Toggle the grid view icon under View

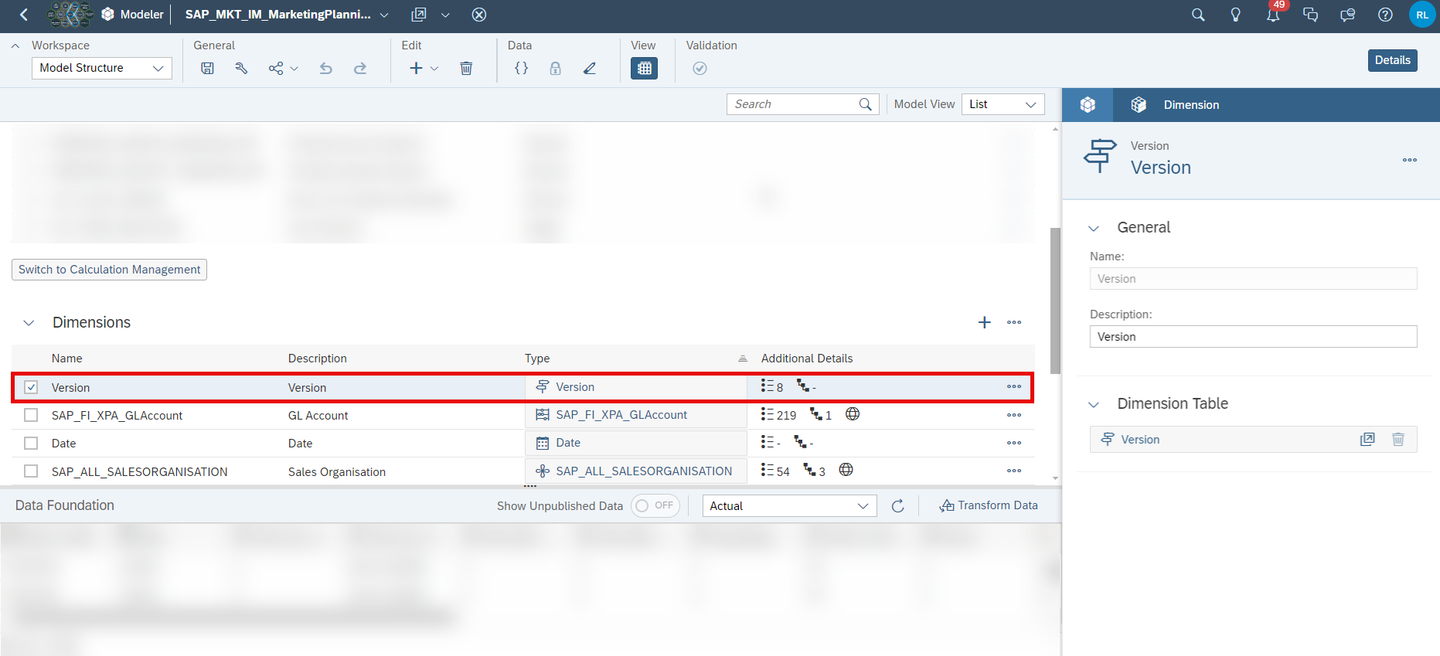(644, 68)
